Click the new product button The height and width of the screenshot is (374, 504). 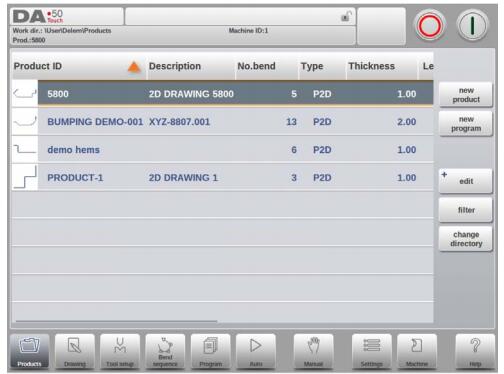click(x=466, y=95)
